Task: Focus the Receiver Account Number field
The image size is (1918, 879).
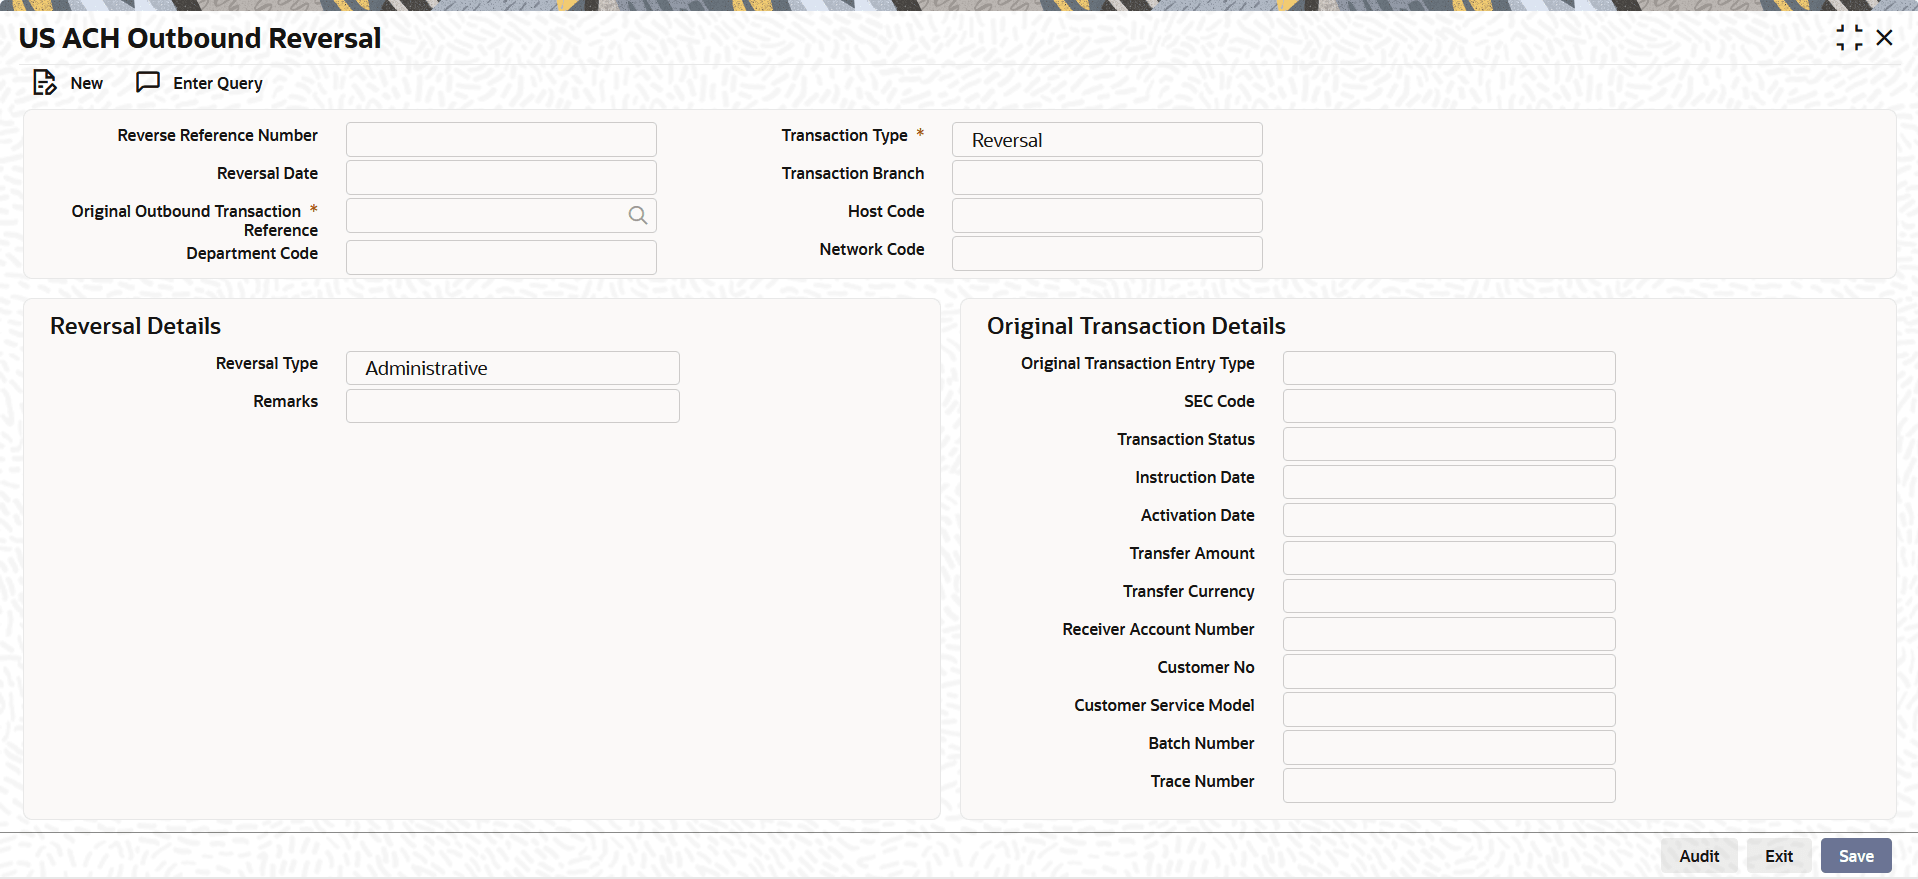Action: 1449,634
